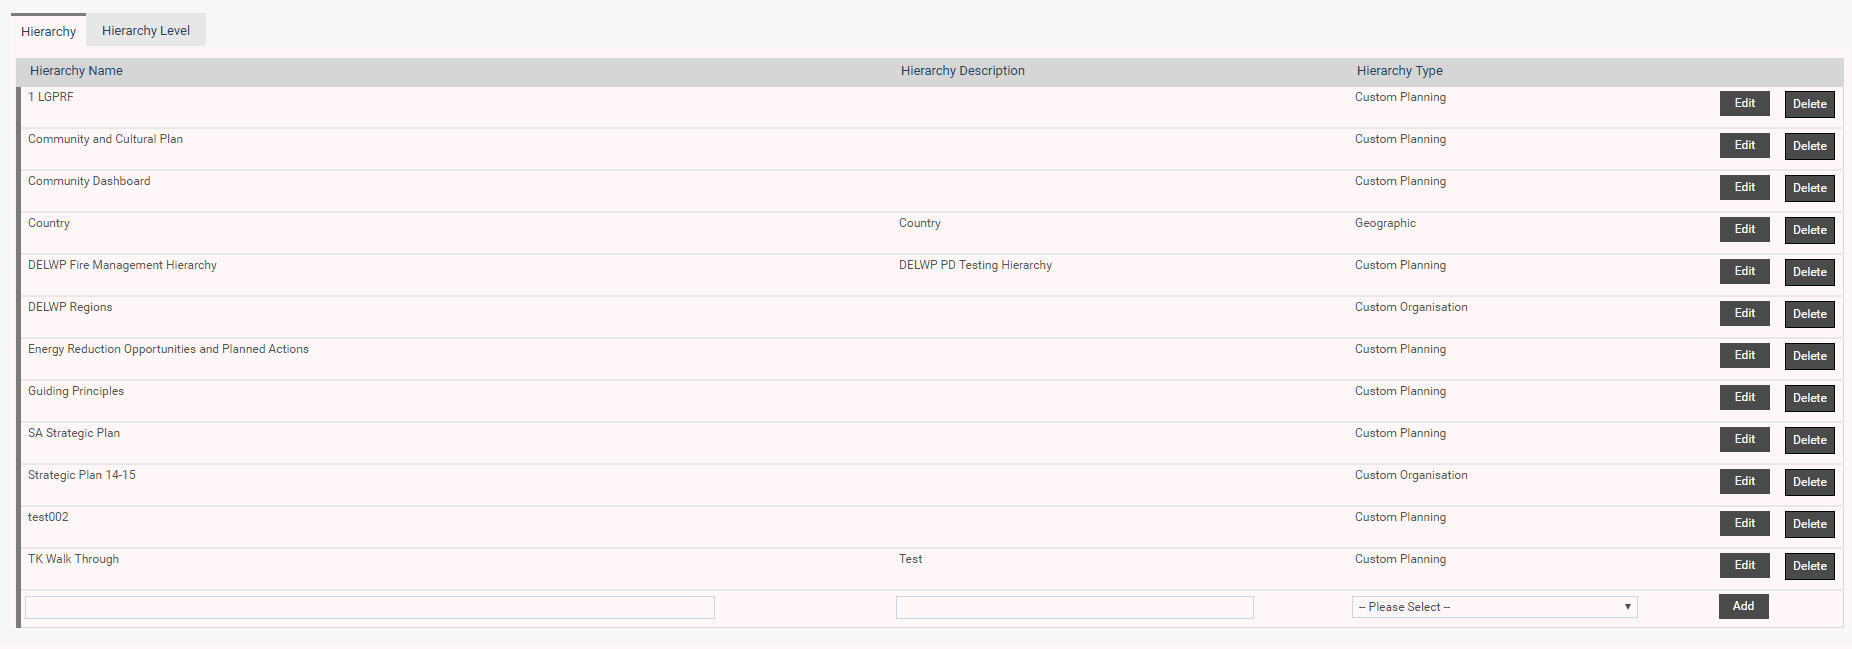The width and height of the screenshot is (1852, 649).
Task: Delete the Strategic Plan 14-15 row
Action: [1810, 482]
